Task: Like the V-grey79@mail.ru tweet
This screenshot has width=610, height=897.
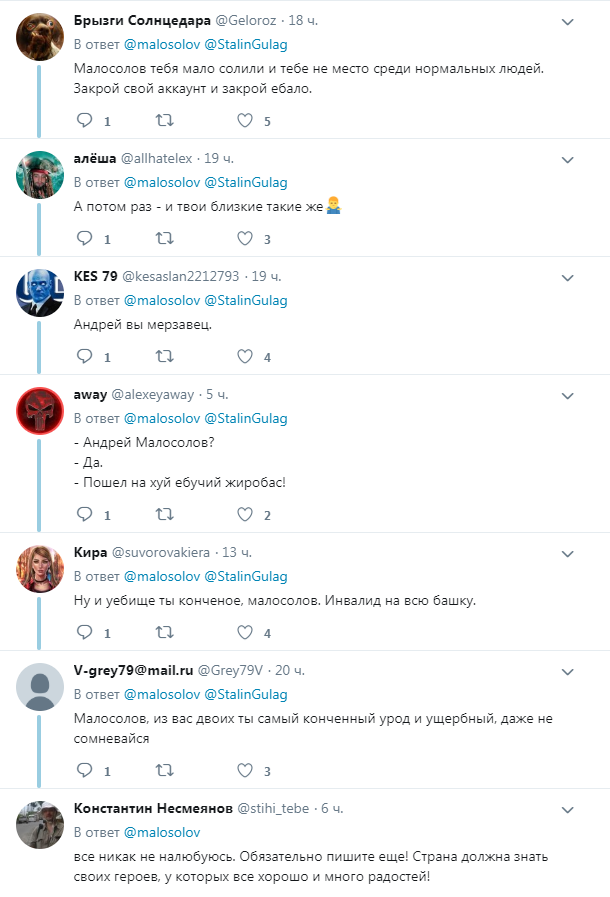Action: (x=245, y=771)
